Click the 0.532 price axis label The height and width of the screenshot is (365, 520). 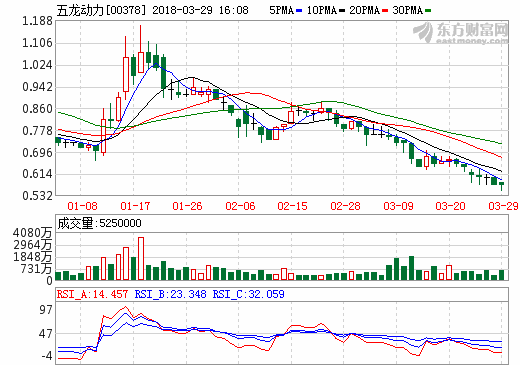[37, 195]
